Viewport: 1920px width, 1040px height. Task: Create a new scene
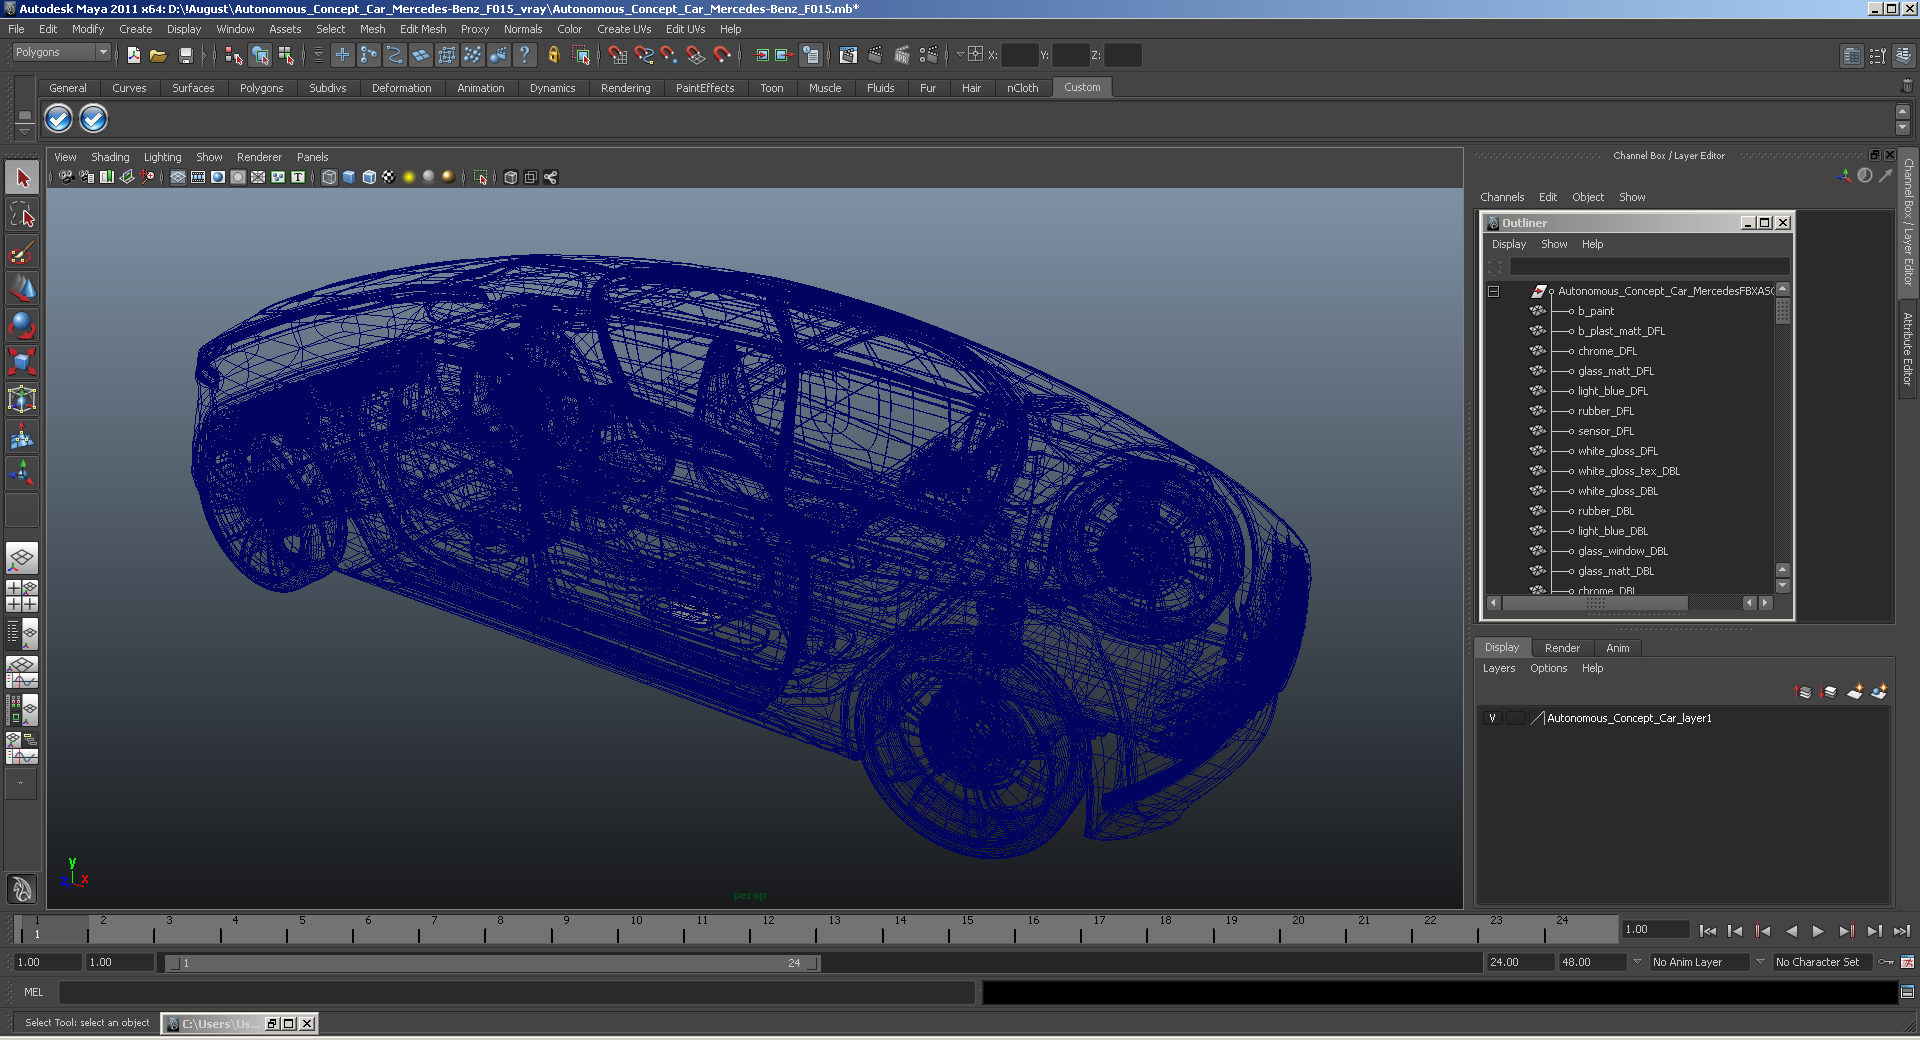133,55
